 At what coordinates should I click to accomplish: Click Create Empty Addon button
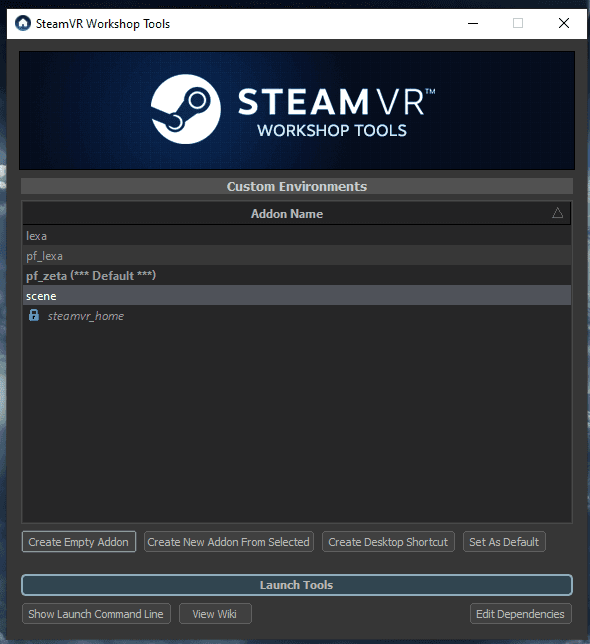78,542
